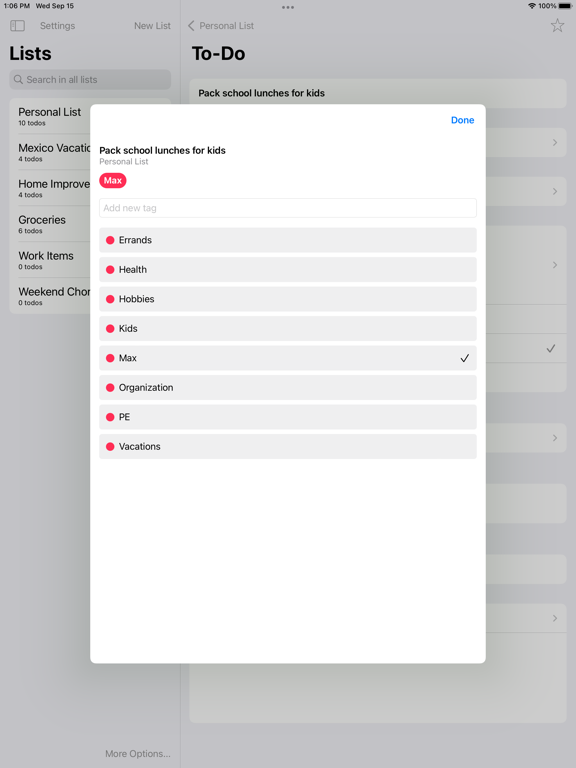Select the Errands tag
This screenshot has width=576, height=768.
[288, 240]
